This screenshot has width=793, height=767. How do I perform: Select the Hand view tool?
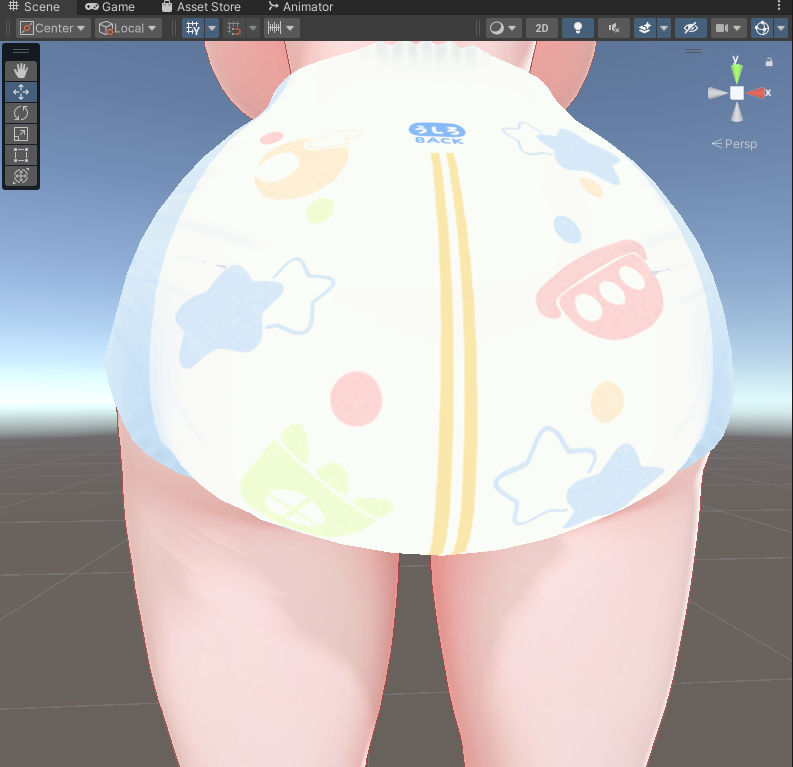21,71
